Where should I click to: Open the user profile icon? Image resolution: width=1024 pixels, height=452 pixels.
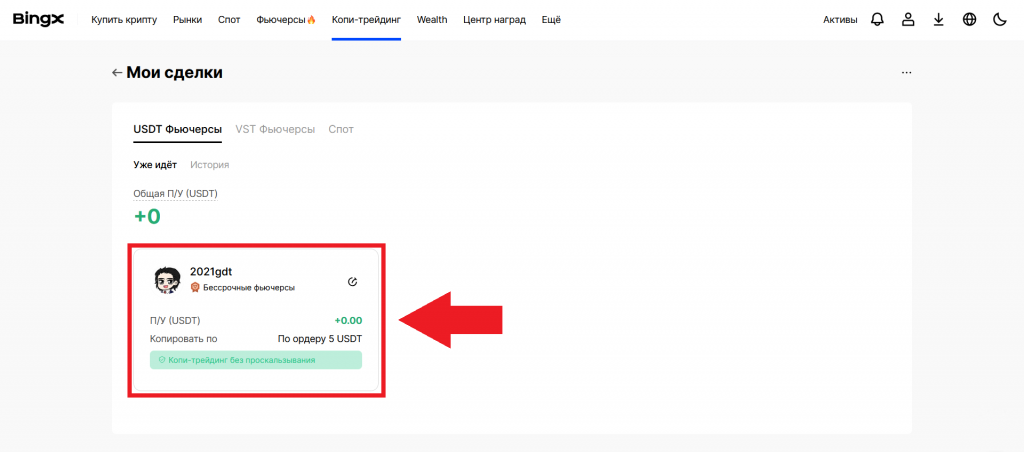[908, 20]
